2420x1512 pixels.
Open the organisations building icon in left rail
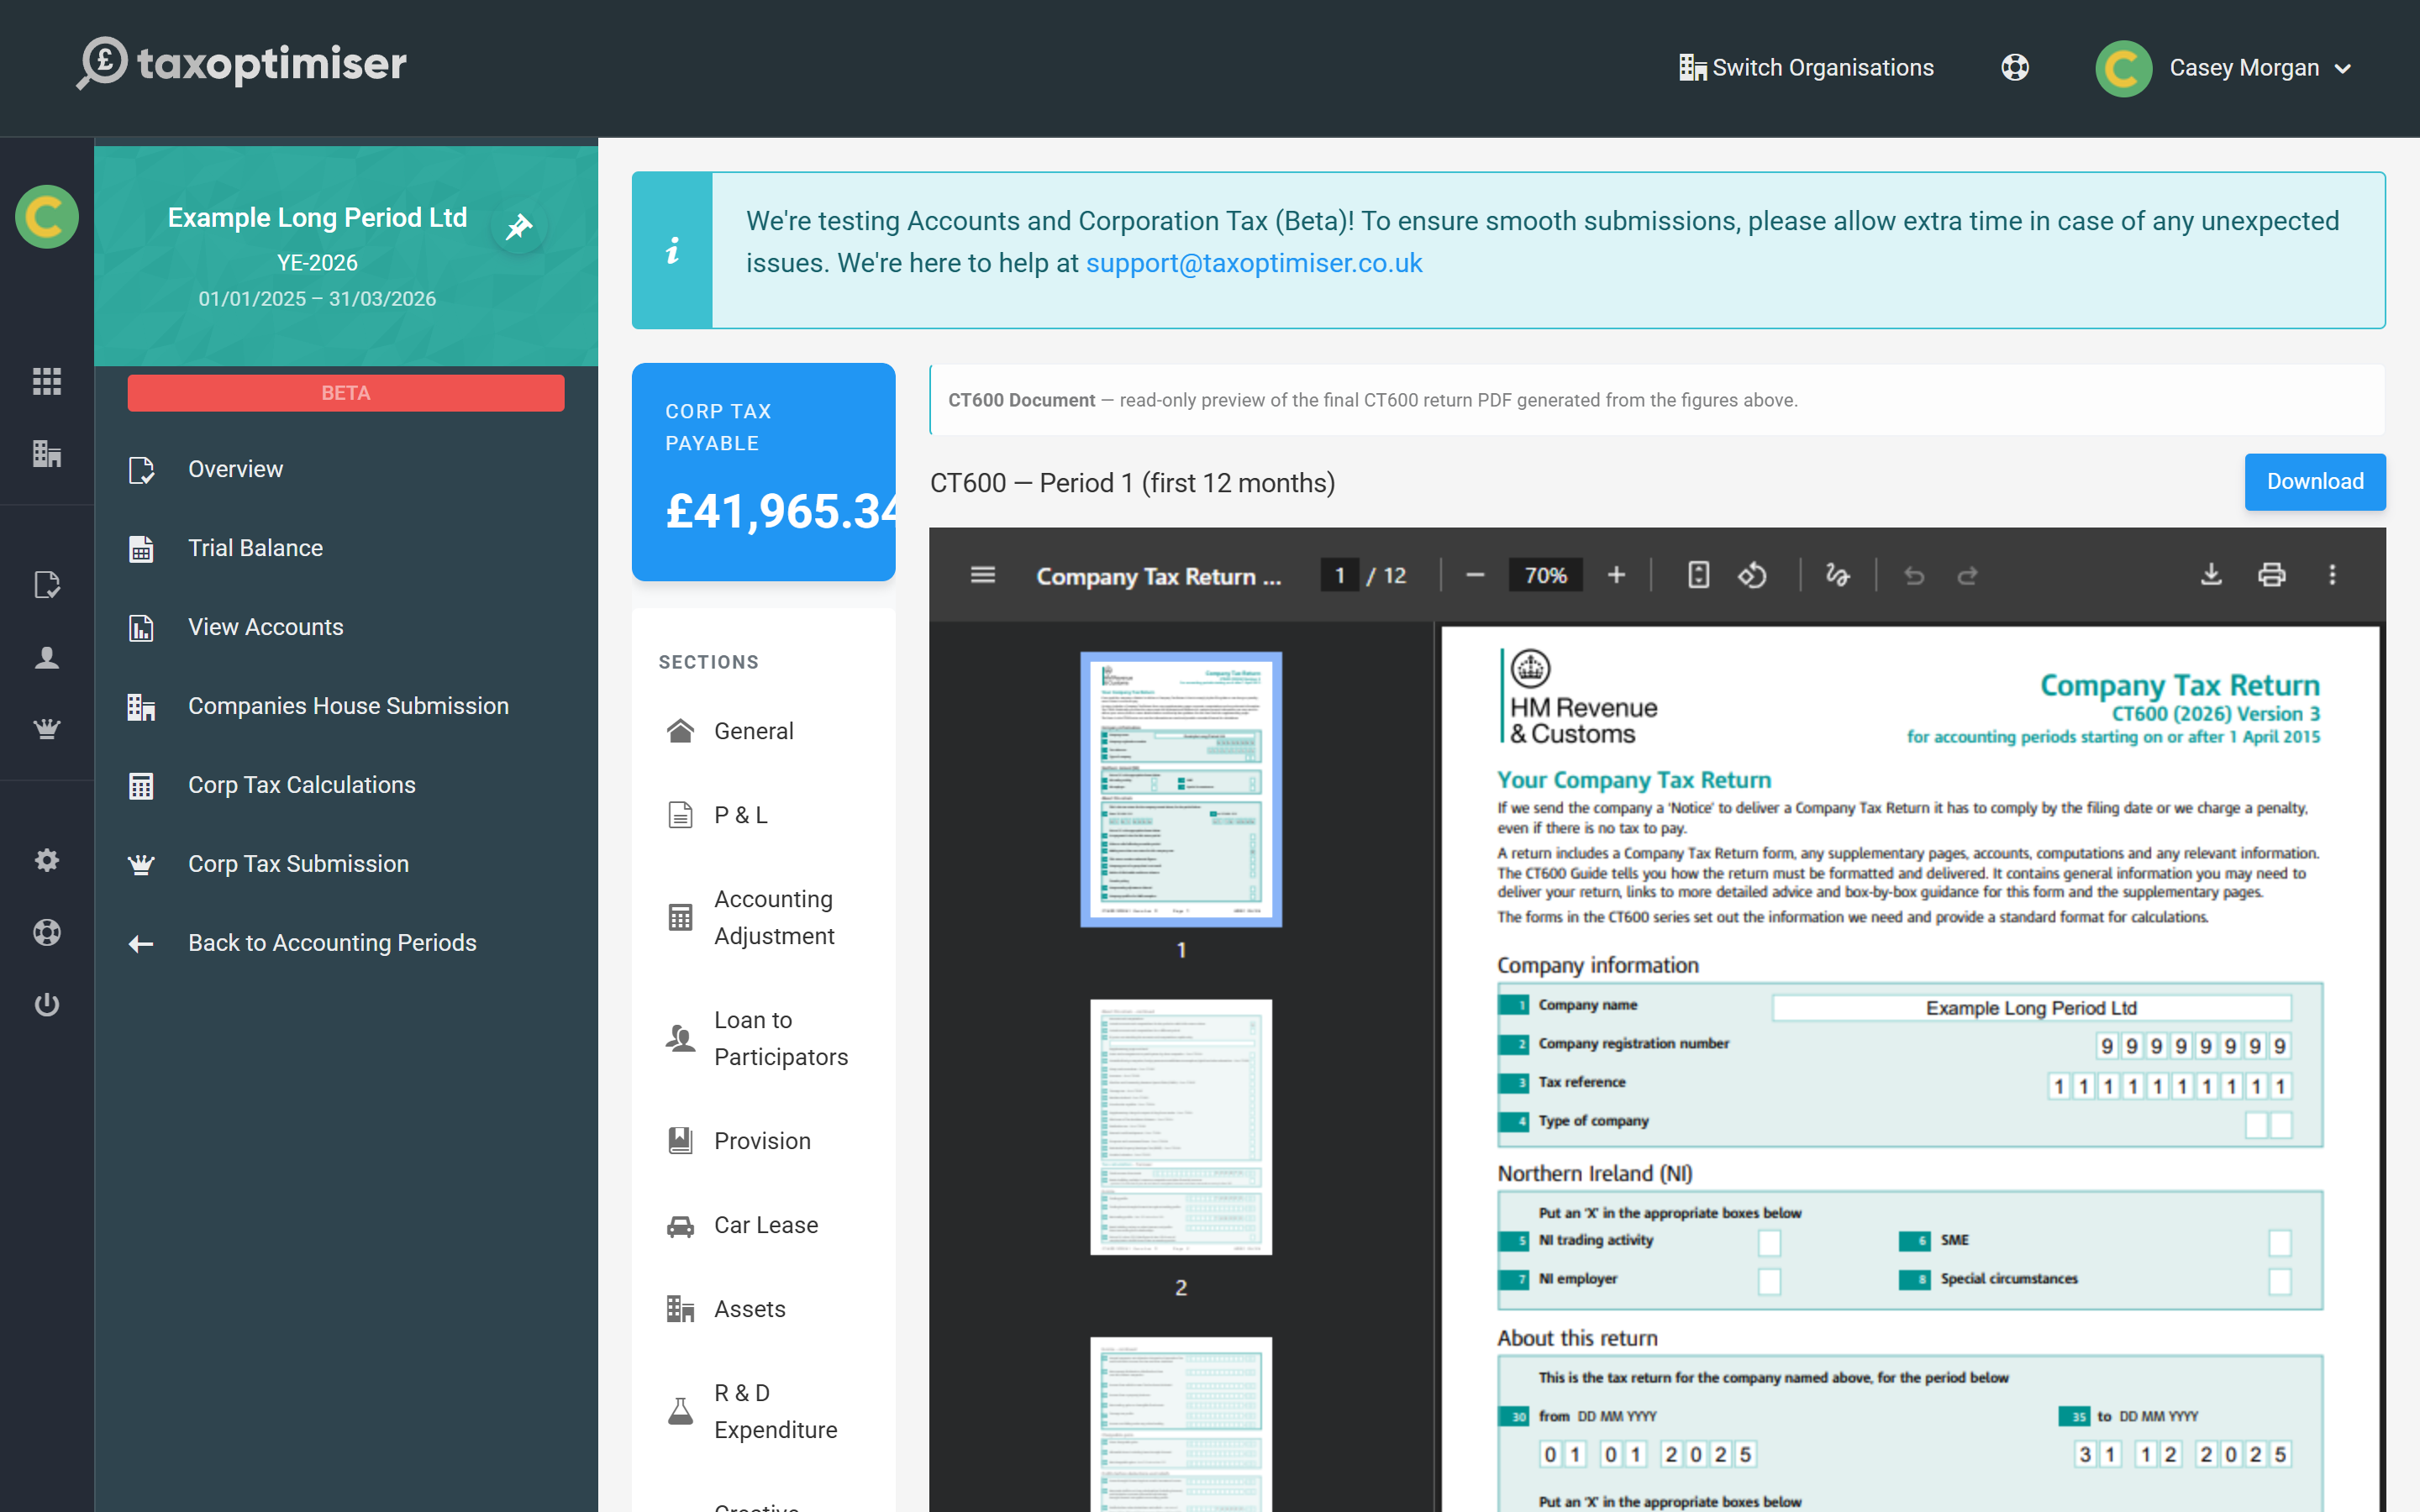pos(47,453)
